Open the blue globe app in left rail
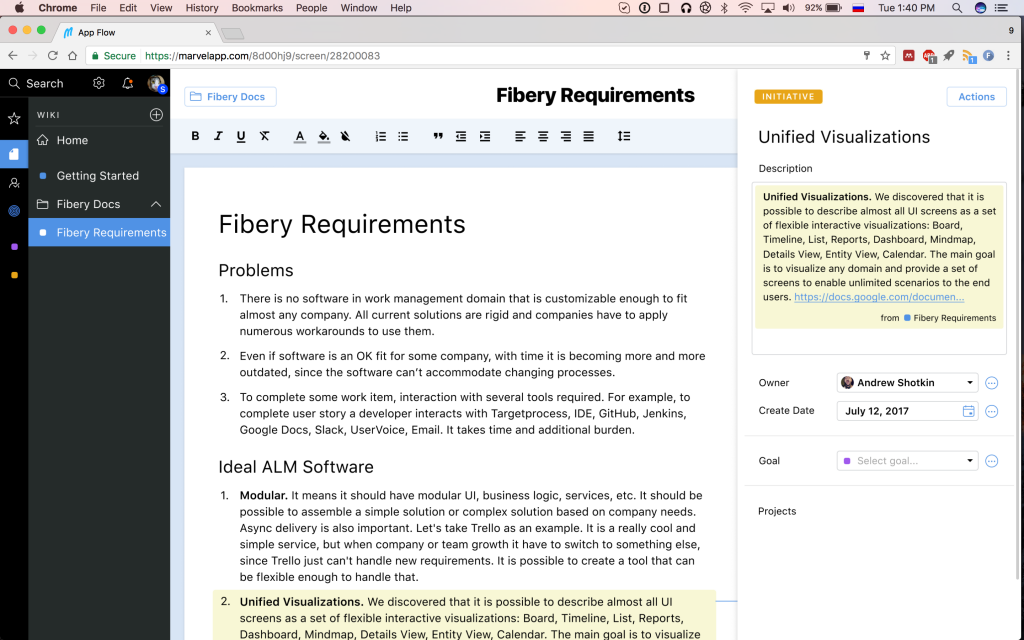Viewport: 1024px width, 640px height. 14,211
